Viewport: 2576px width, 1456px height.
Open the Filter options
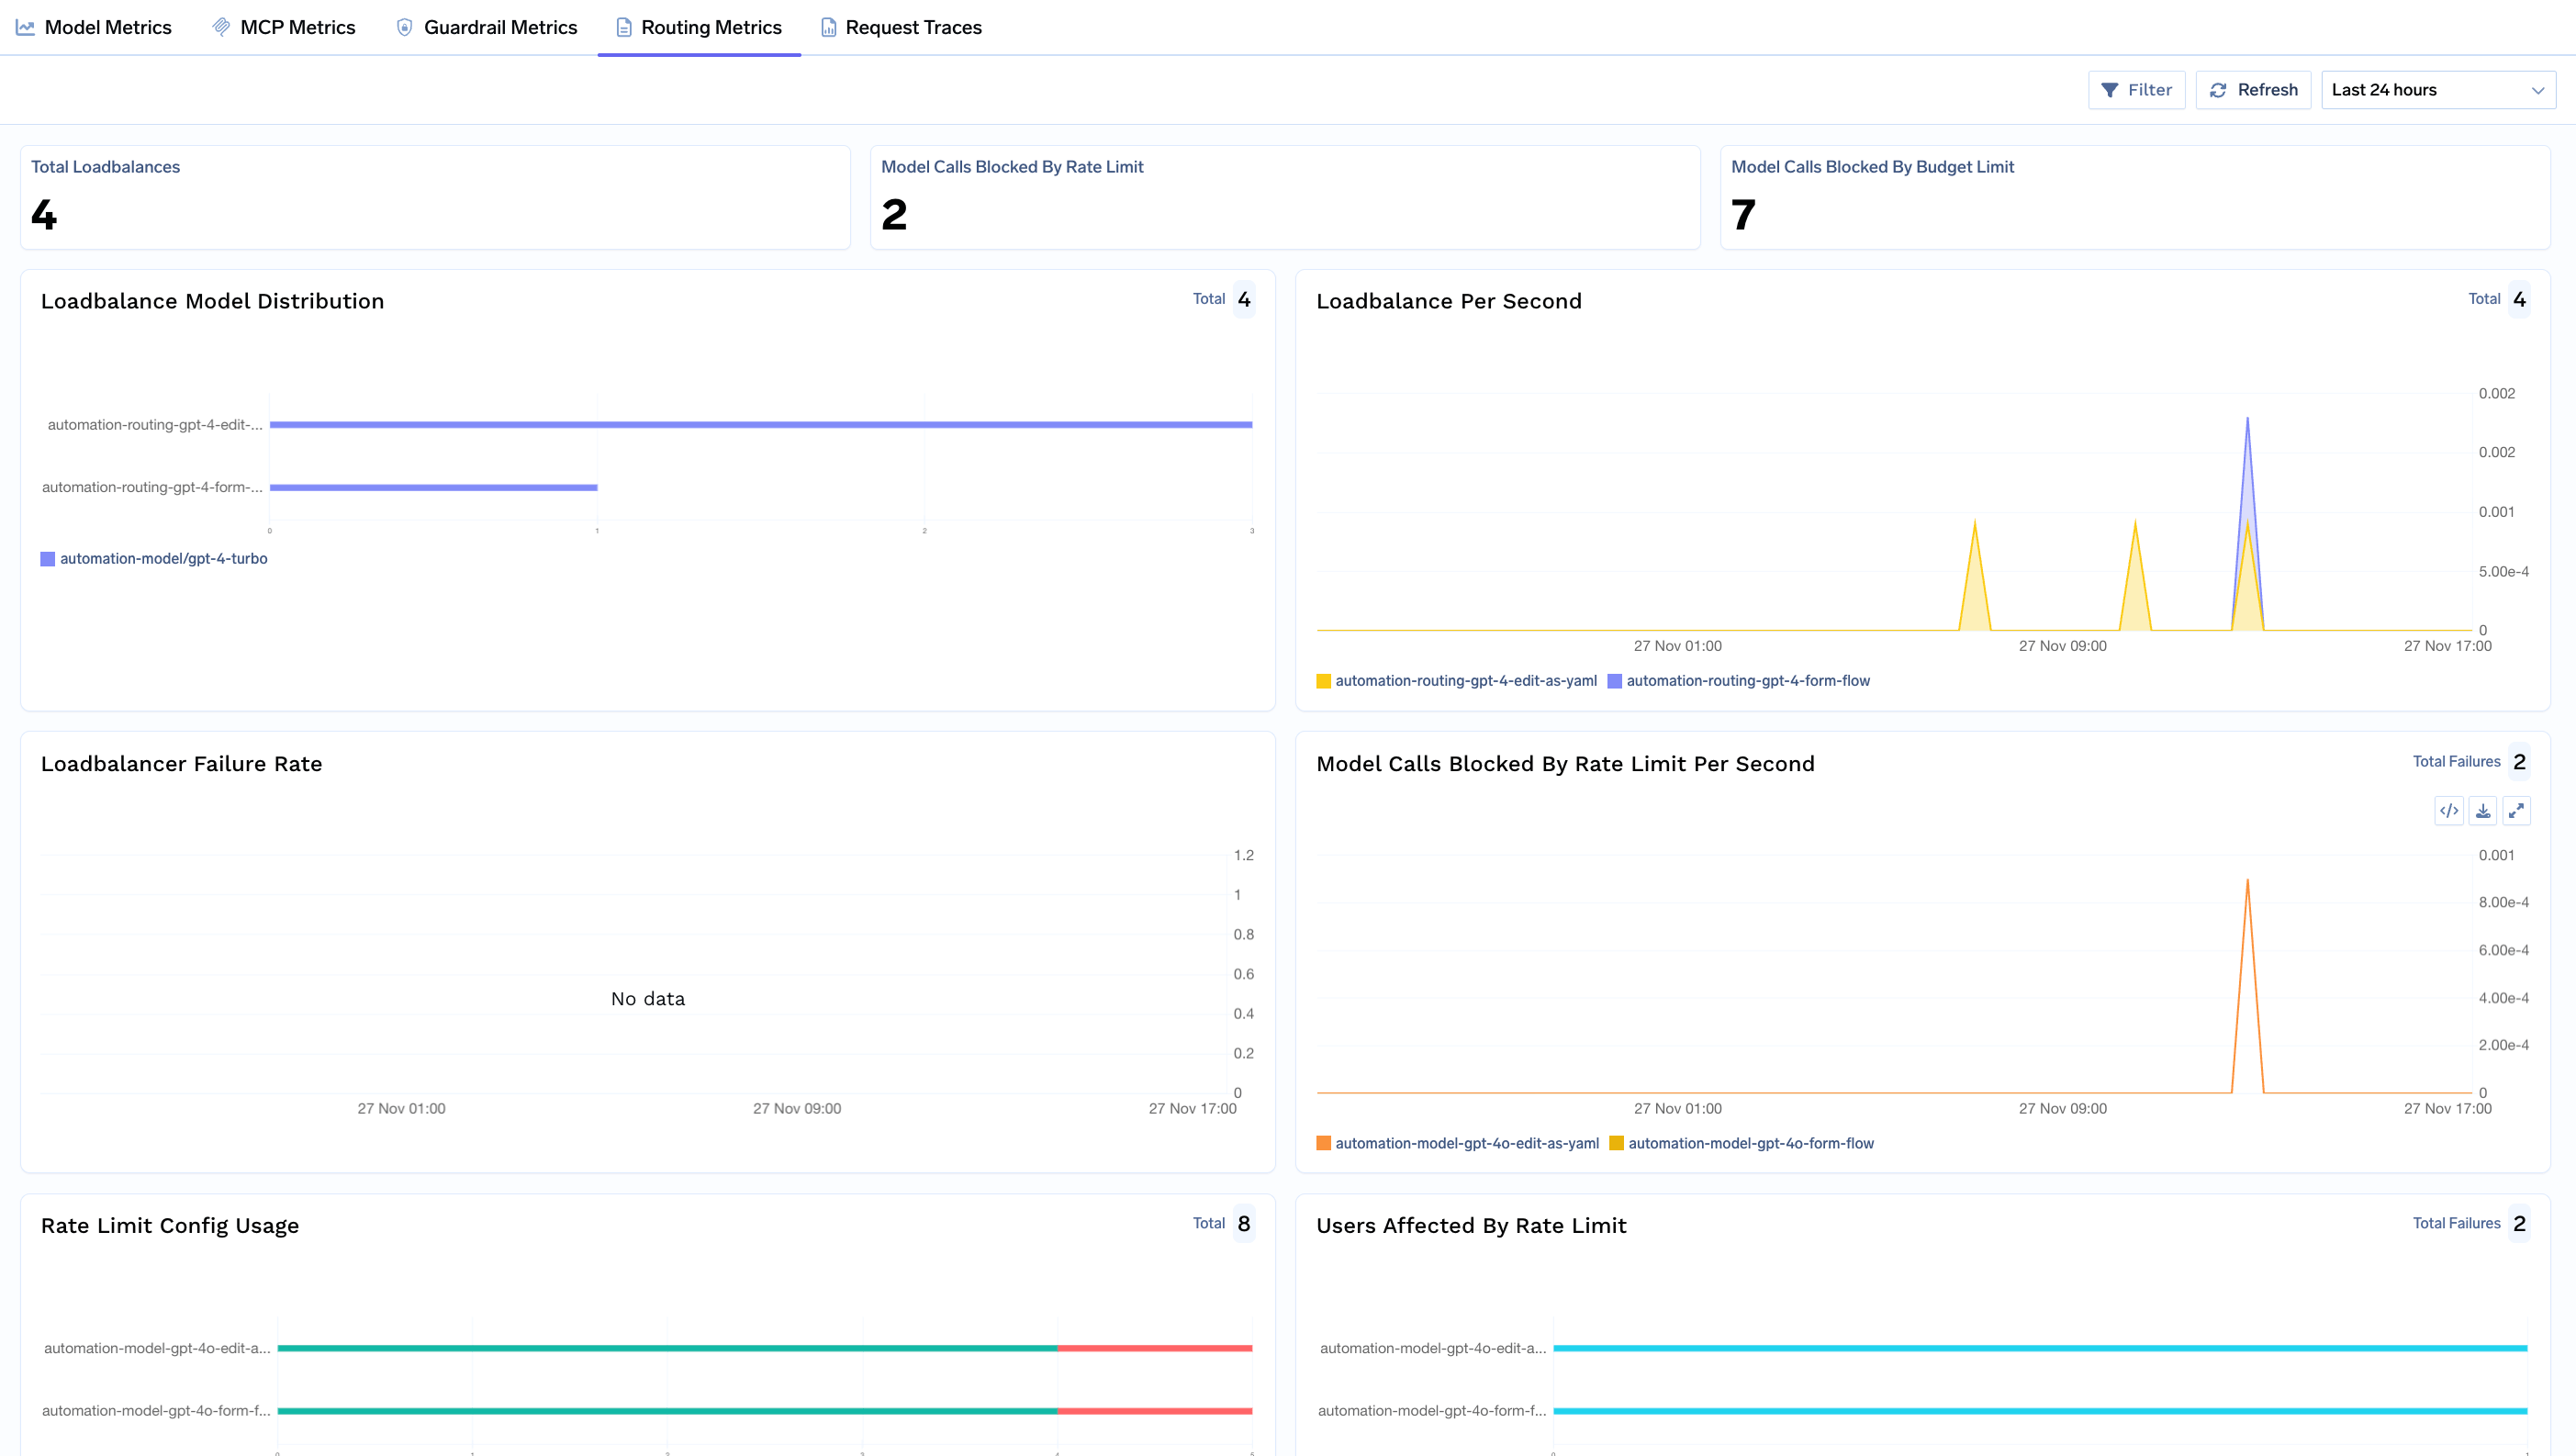[2136, 90]
